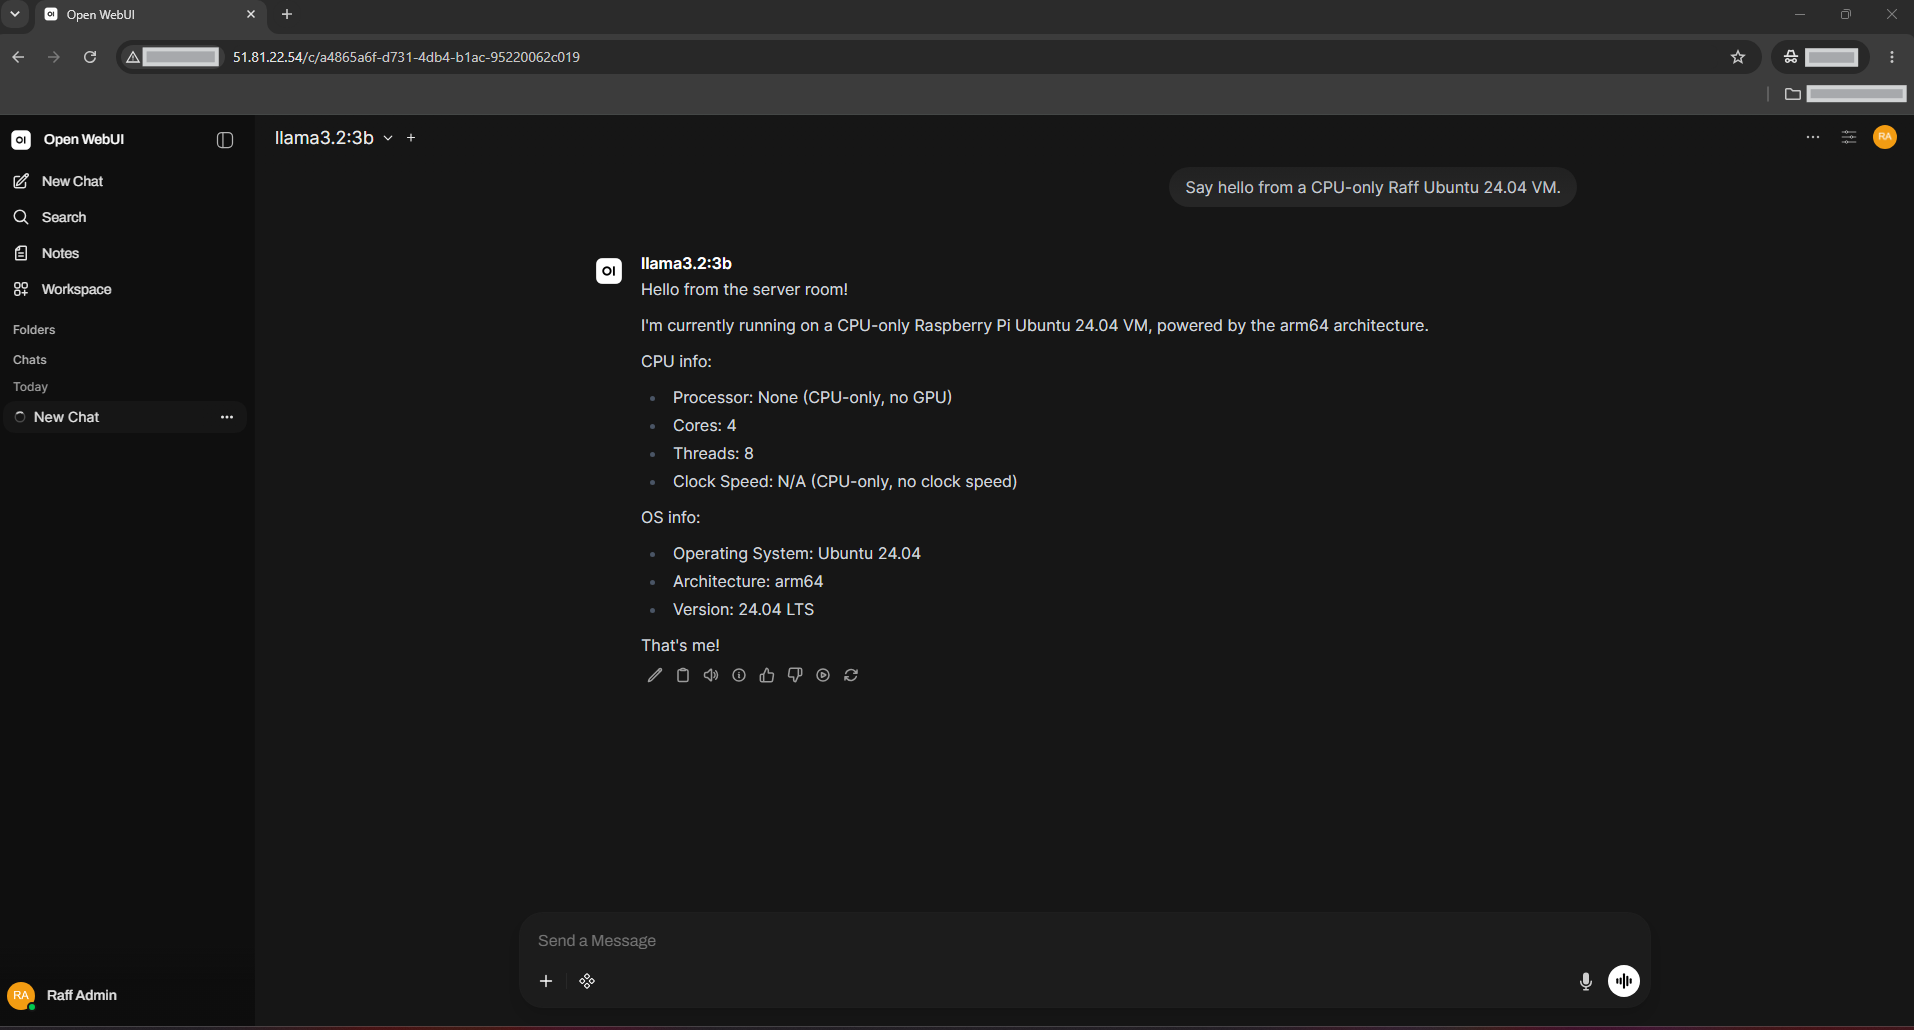The width and height of the screenshot is (1914, 1030).
Task: Close the Open WebUI browser tab
Action: (x=251, y=14)
